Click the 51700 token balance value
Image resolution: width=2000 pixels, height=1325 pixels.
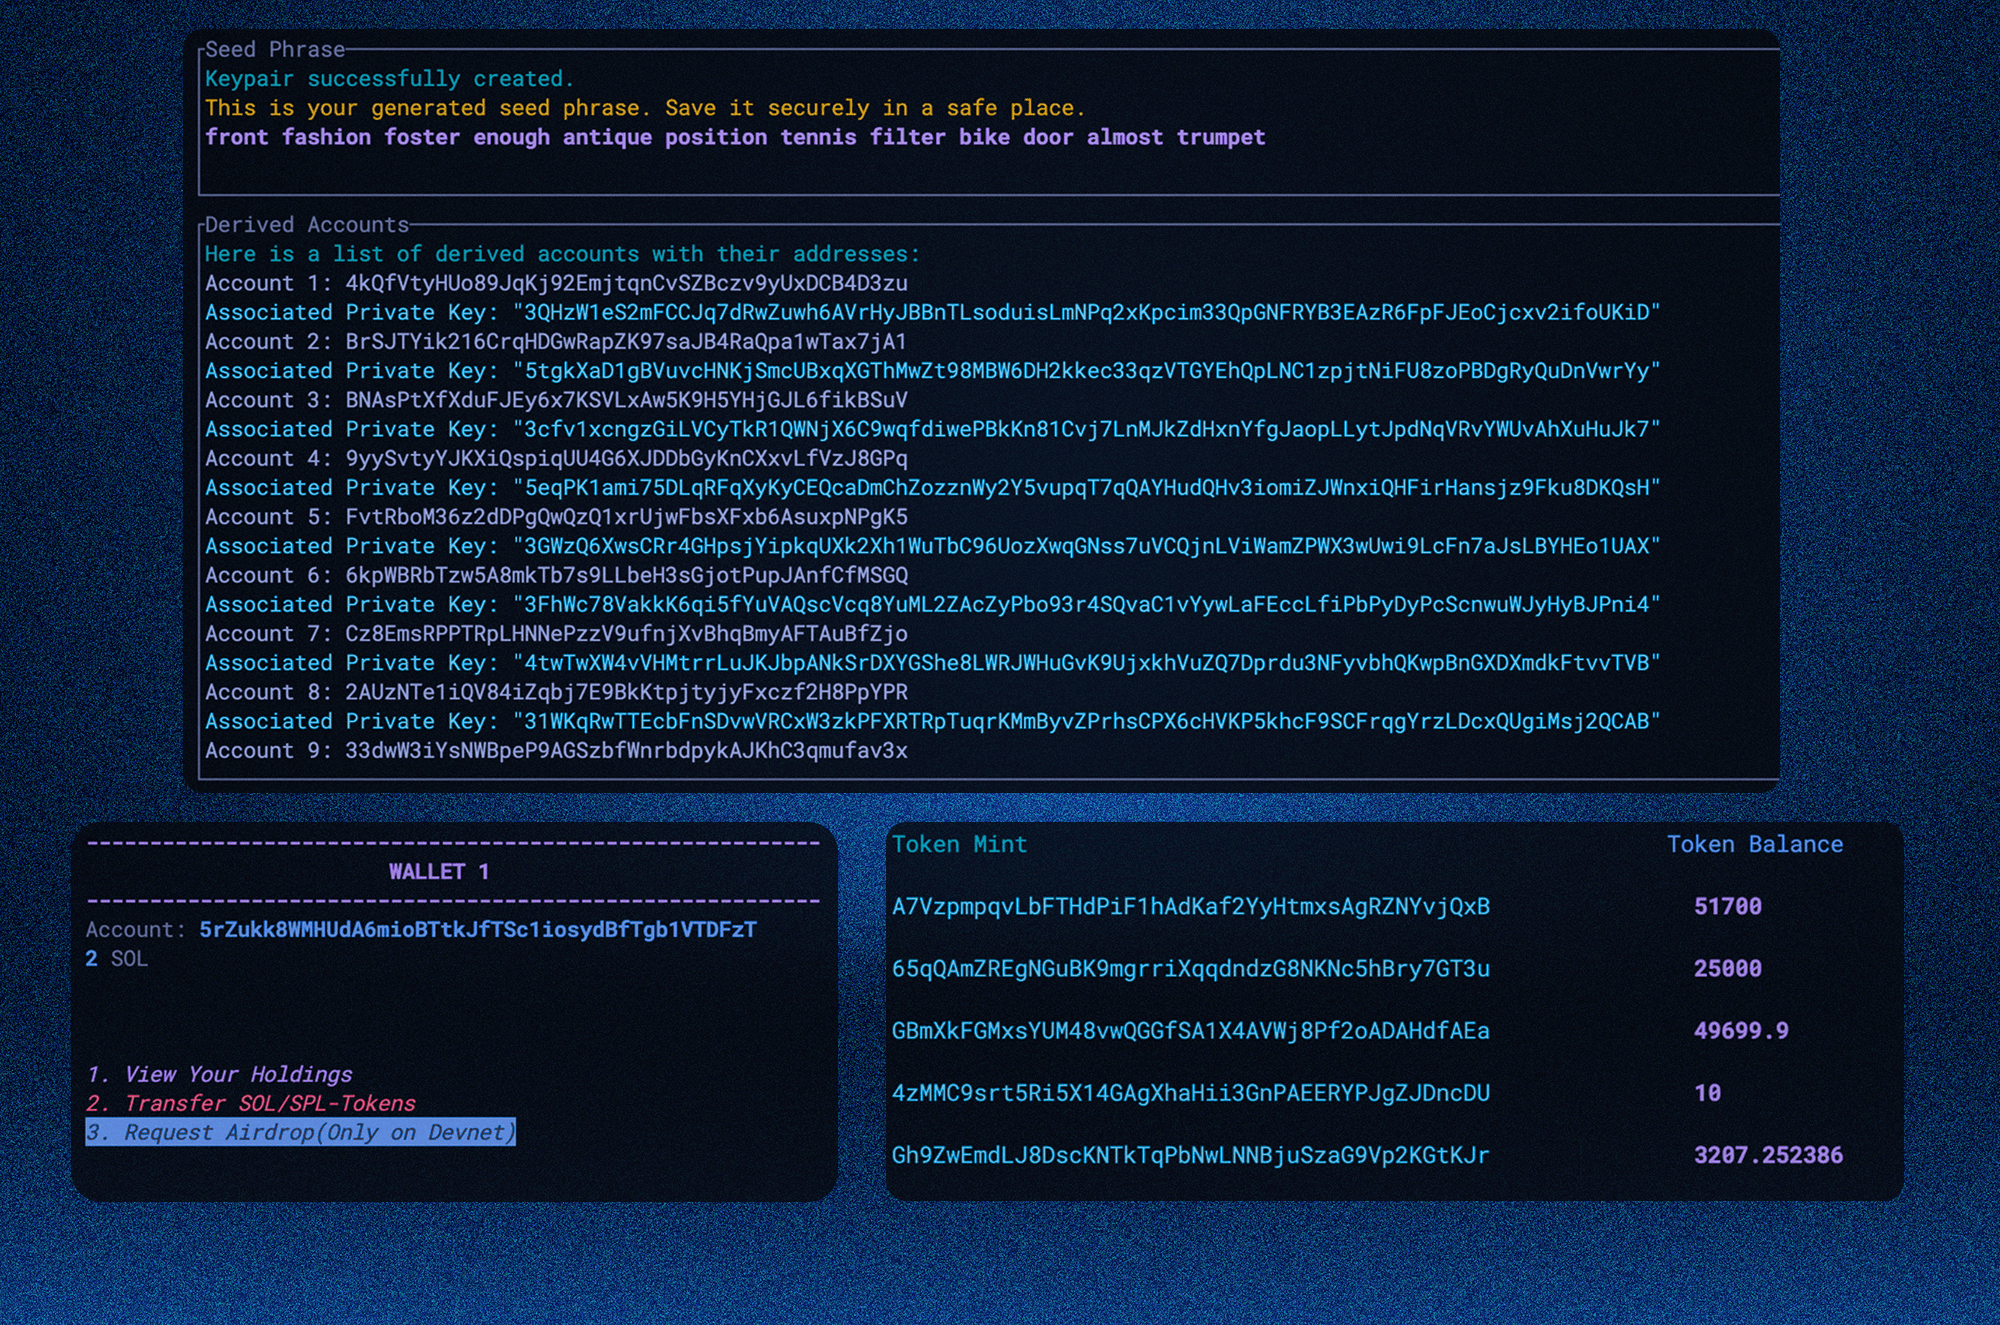[x=1727, y=907]
